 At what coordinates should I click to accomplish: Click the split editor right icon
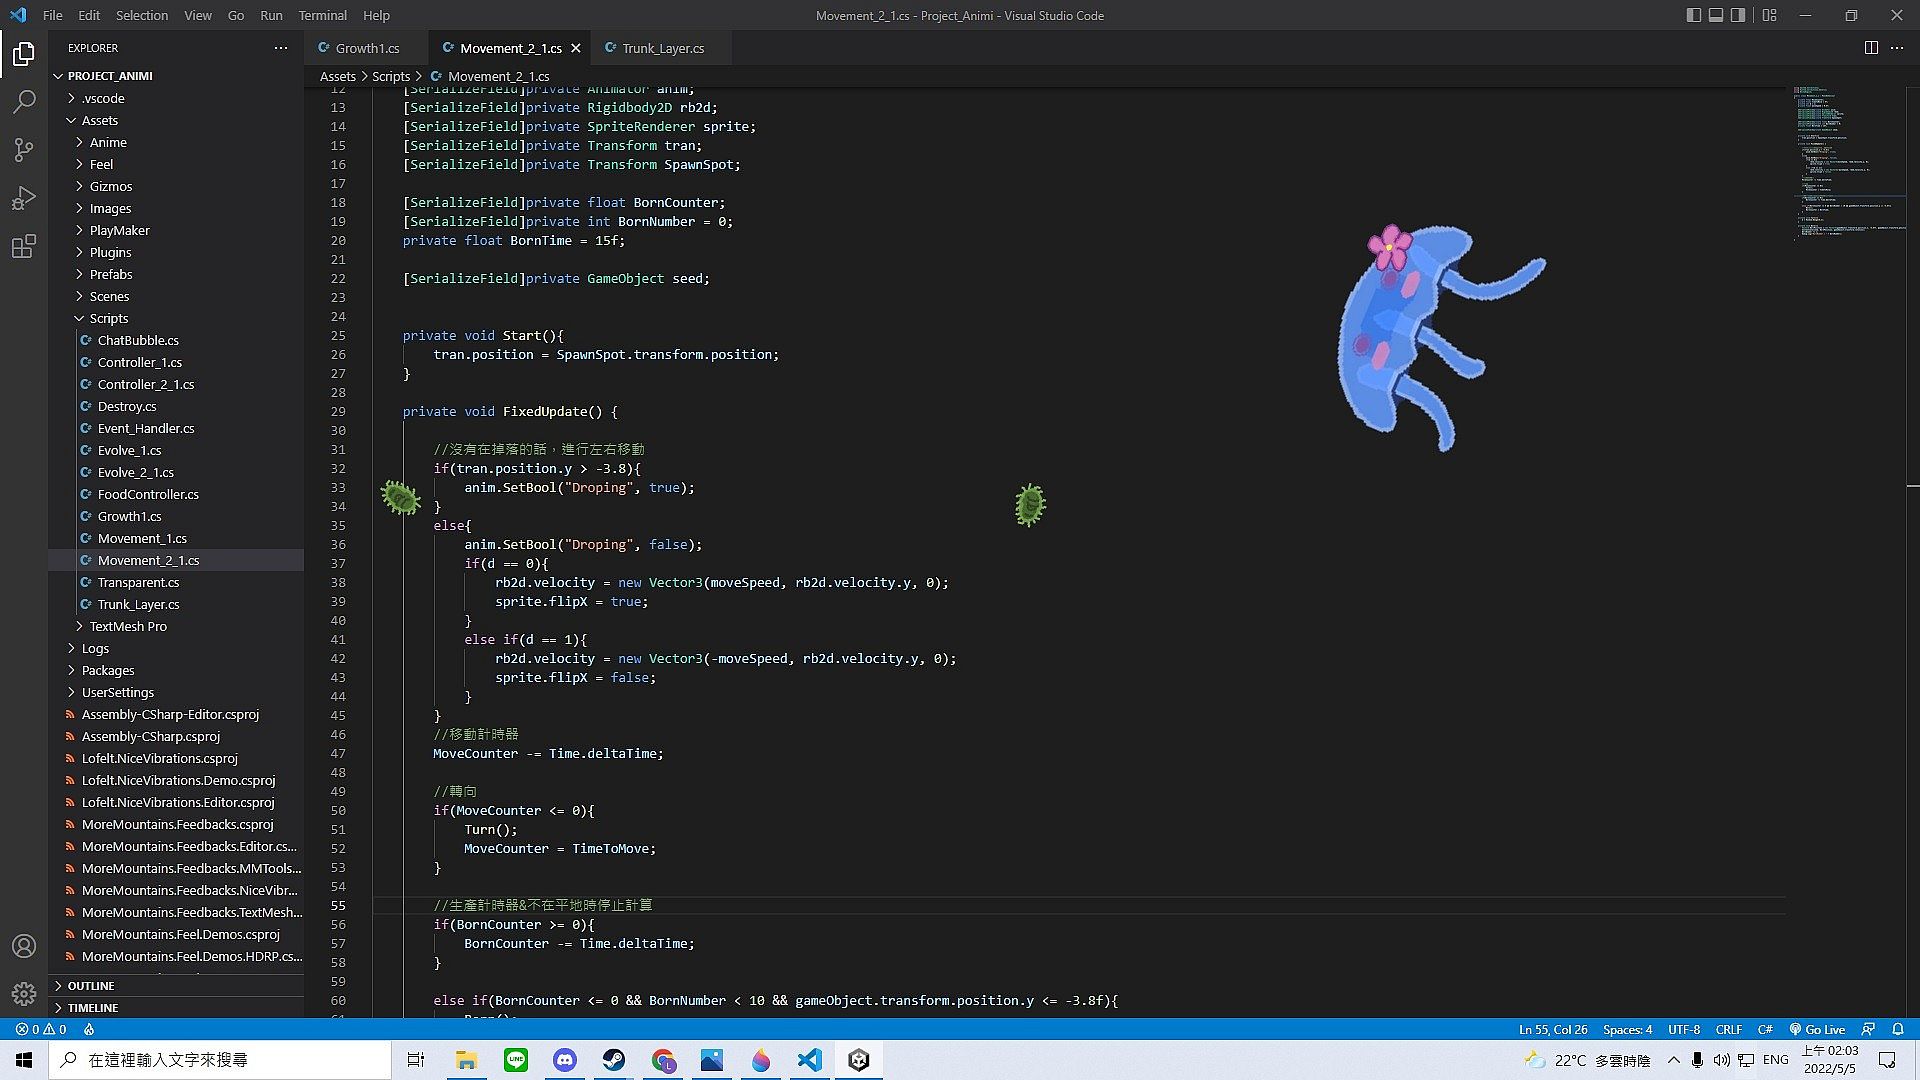[x=1871, y=48]
